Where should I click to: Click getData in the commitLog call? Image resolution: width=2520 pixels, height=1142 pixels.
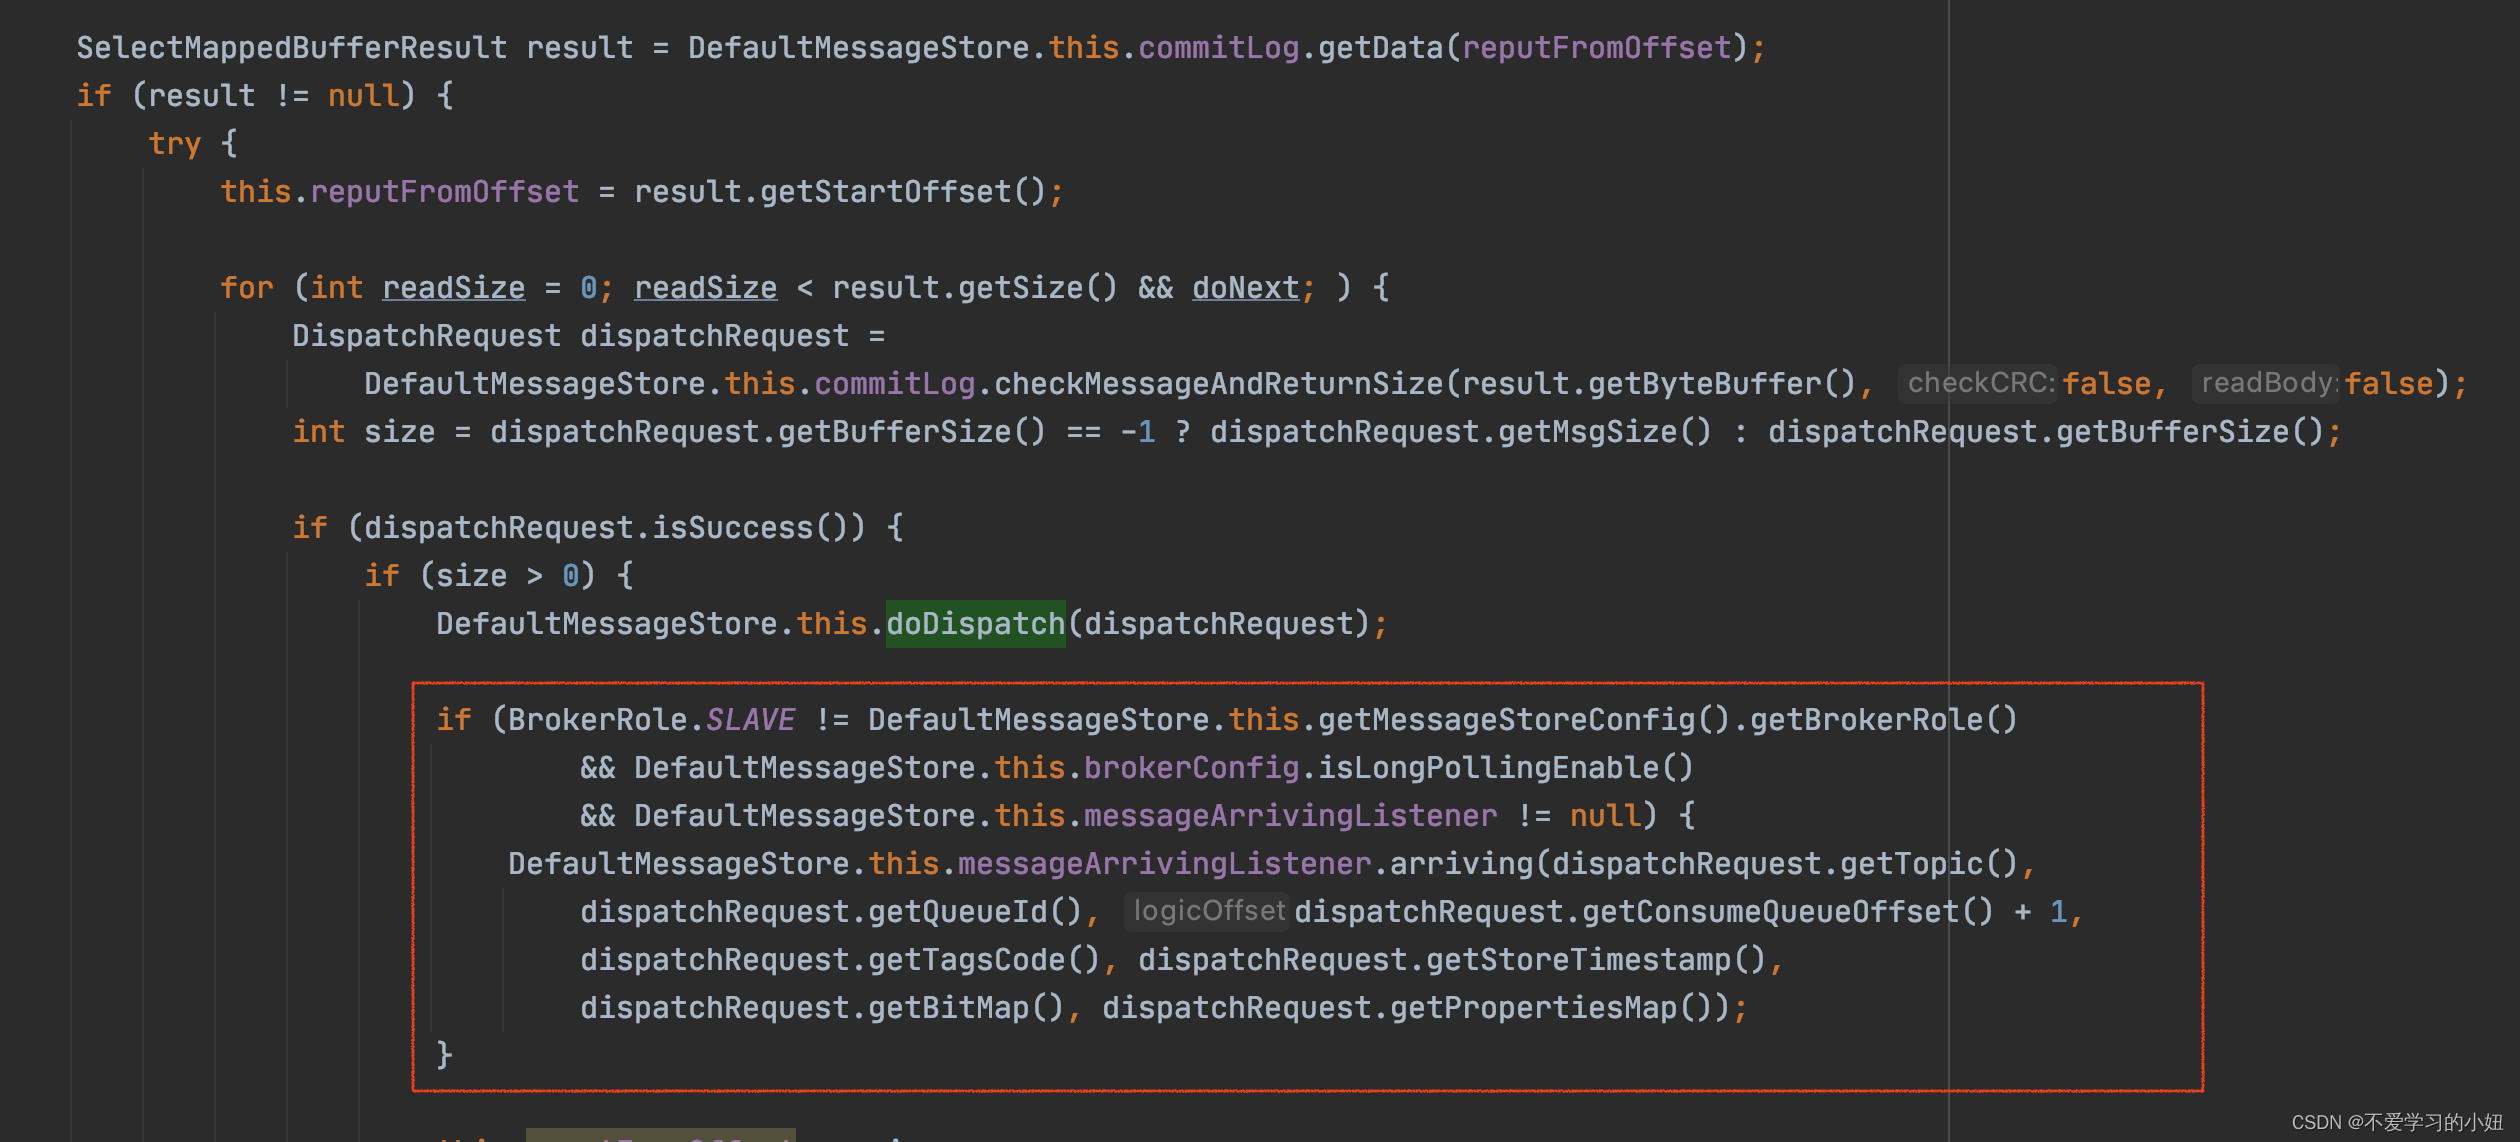pos(1380,48)
